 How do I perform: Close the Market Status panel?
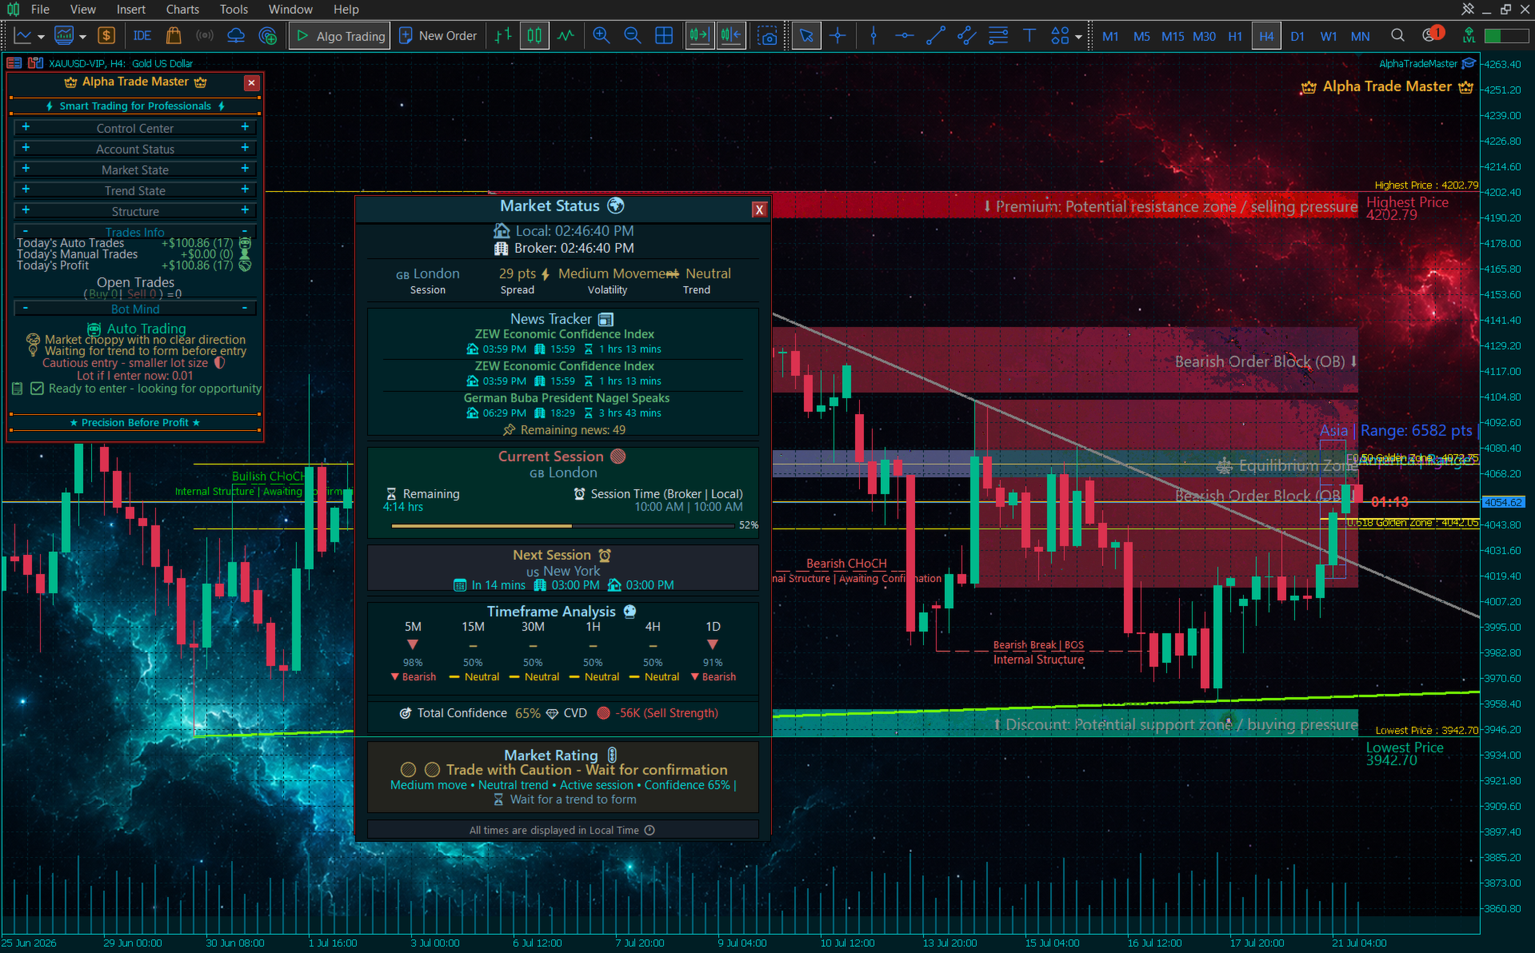tap(759, 209)
